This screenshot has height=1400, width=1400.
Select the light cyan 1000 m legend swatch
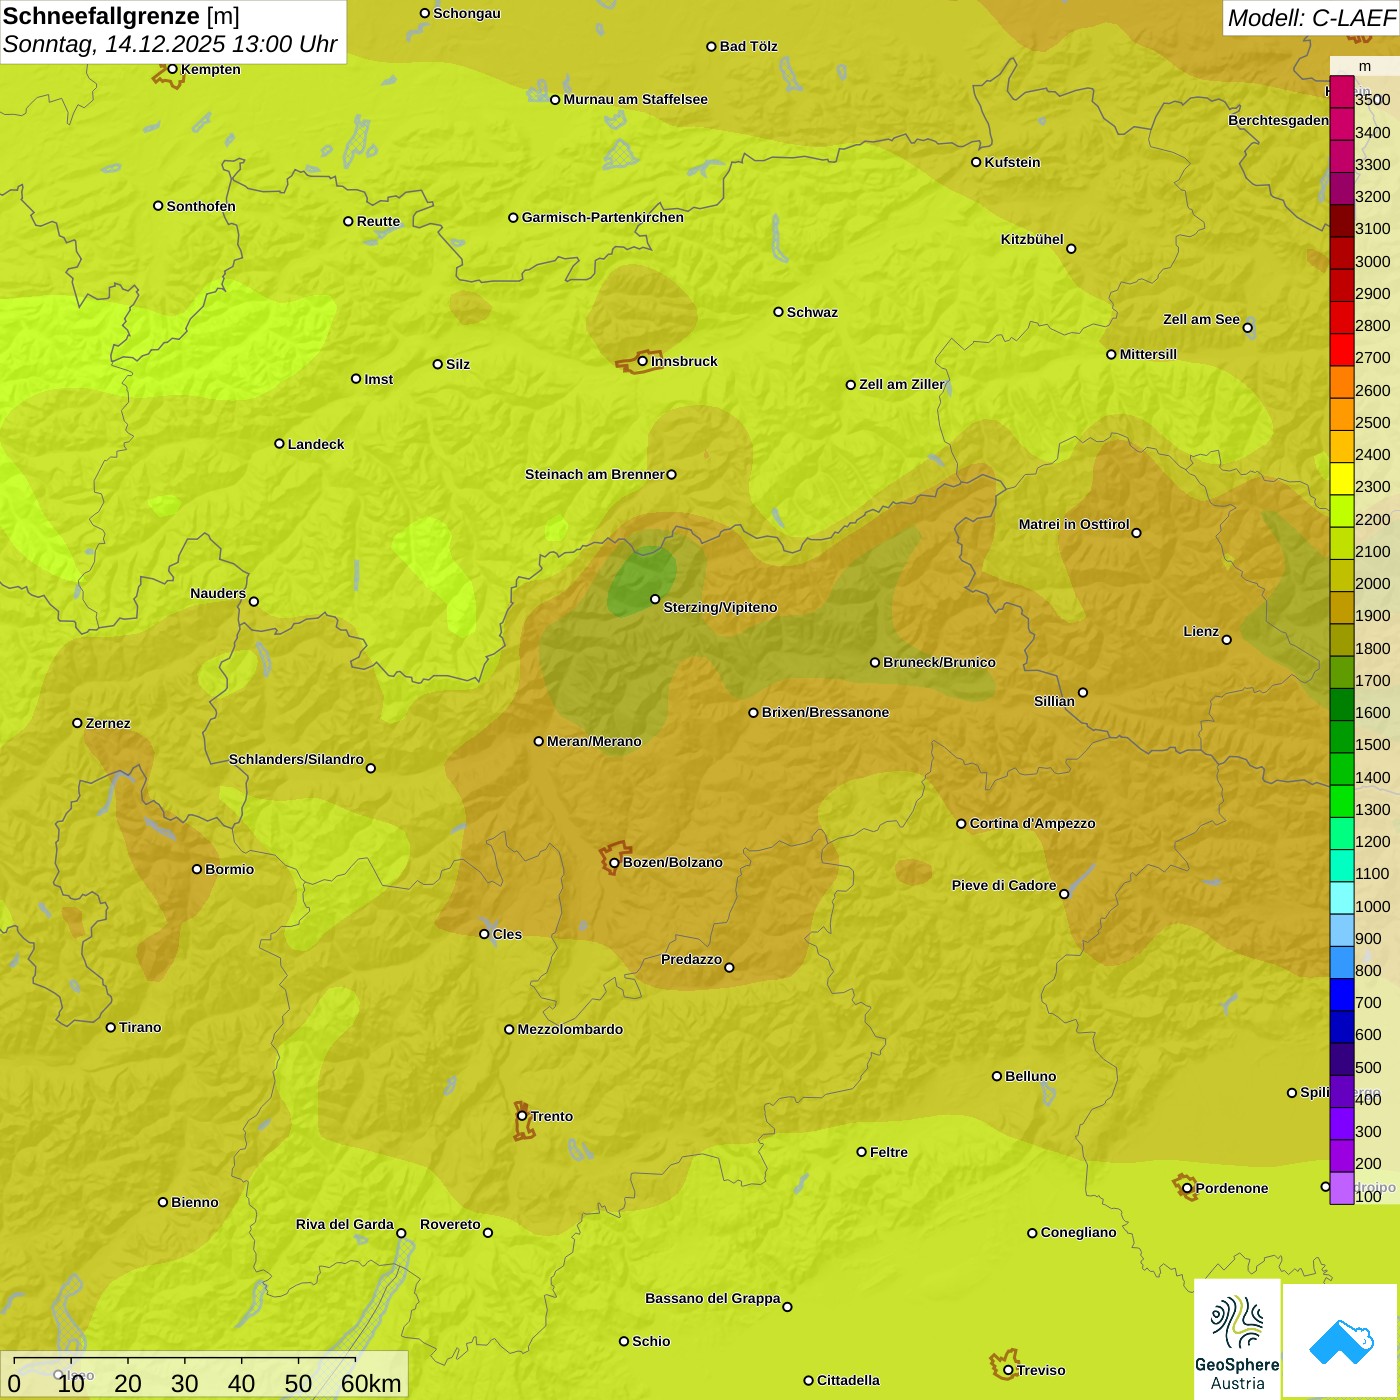[1342, 898]
